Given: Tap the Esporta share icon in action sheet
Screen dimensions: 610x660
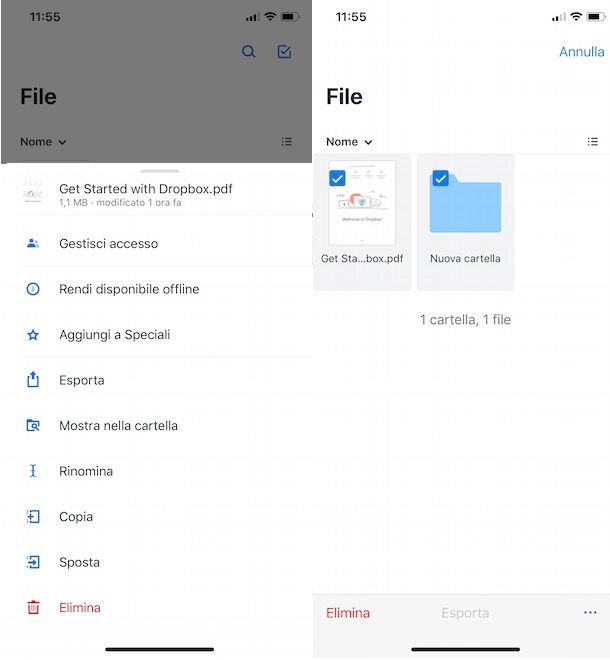Looking at the screenshot, I should [x=33, y=380].
